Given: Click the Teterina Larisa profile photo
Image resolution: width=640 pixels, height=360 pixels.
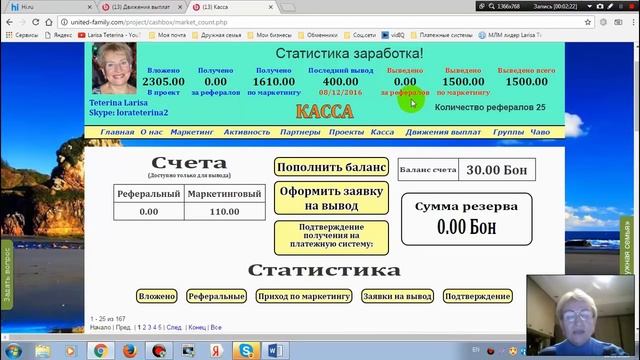Looking at the screenshot, I should click(114, 68).
